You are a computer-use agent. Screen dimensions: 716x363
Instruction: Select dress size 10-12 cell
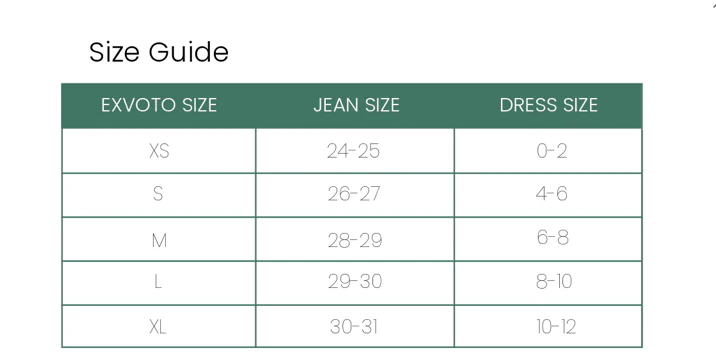[548, 326]
